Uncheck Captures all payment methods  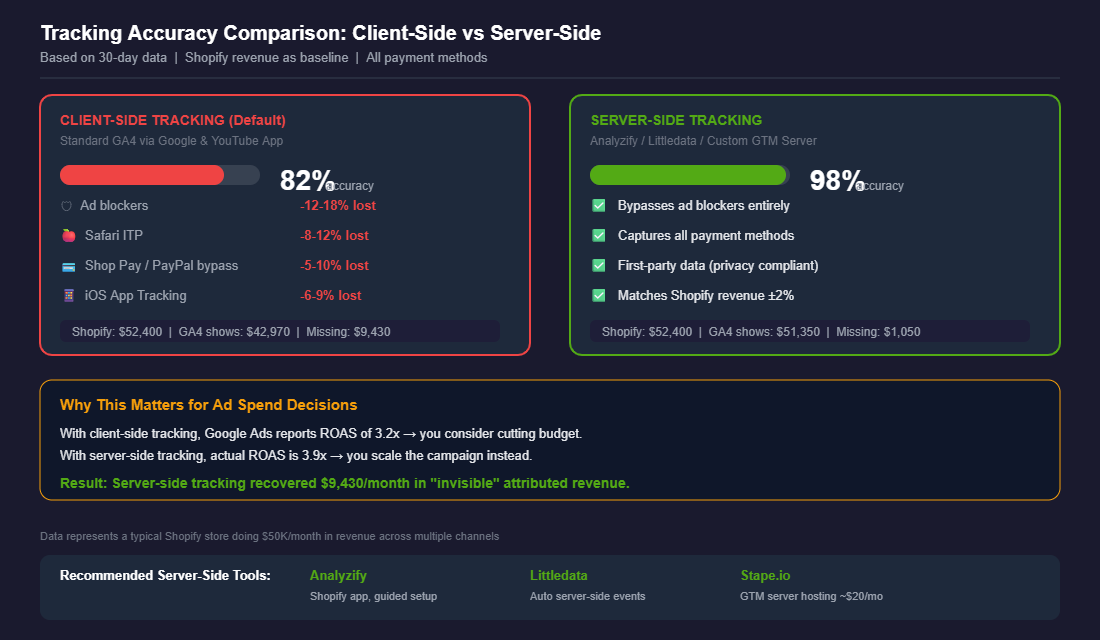click(598, 236)
